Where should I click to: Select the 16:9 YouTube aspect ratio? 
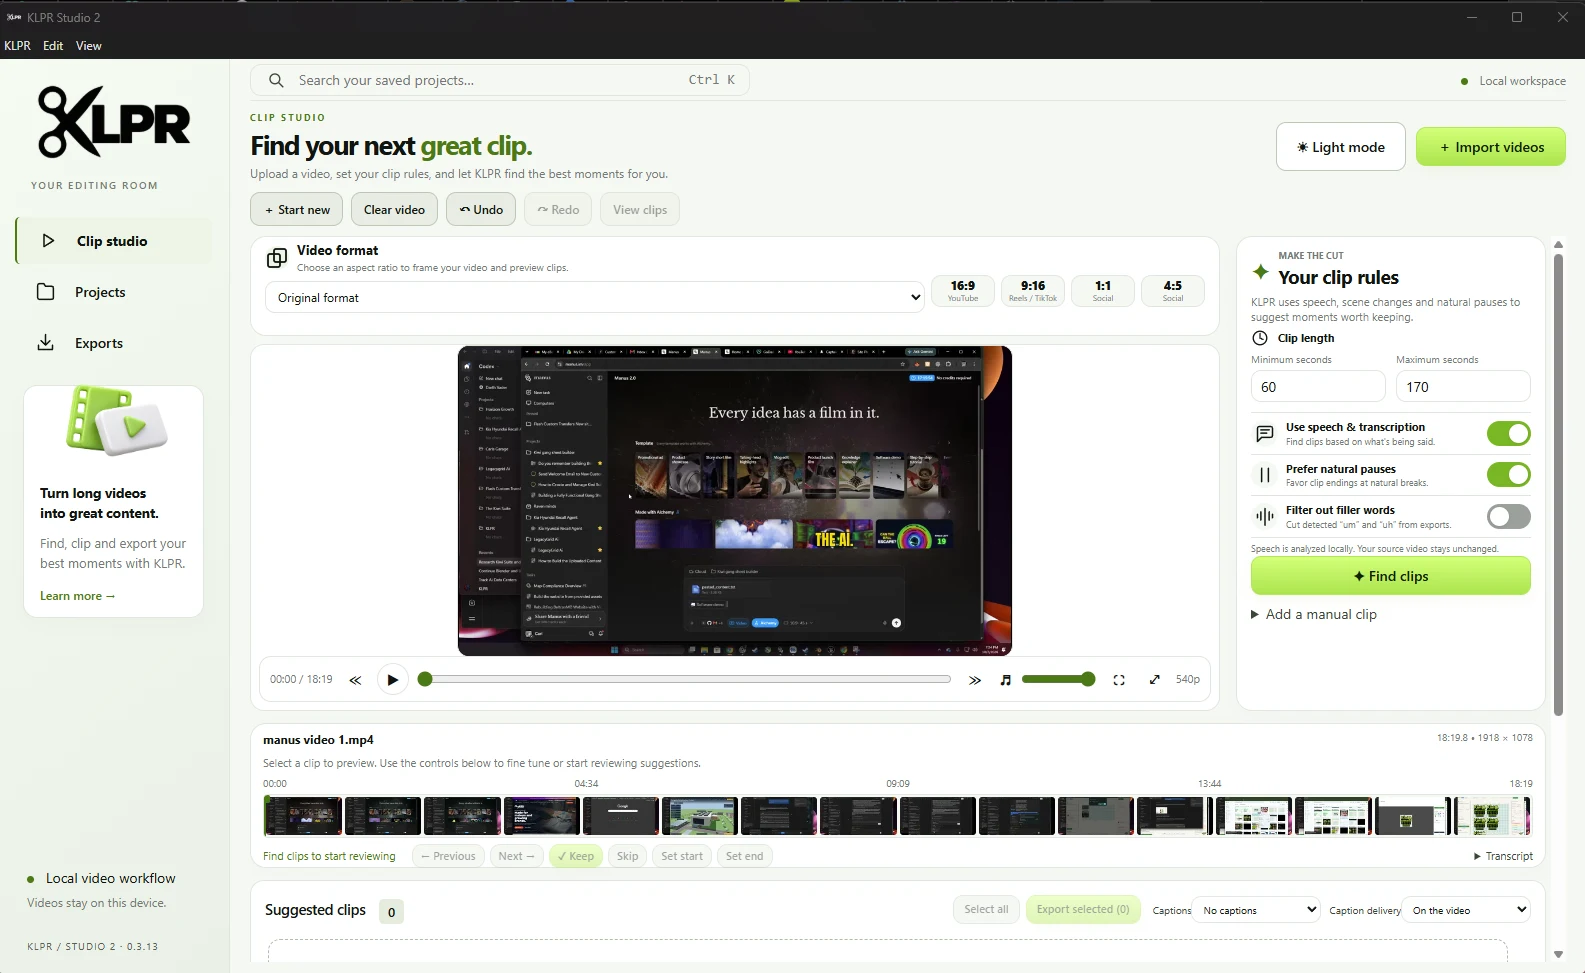(963, 291)
